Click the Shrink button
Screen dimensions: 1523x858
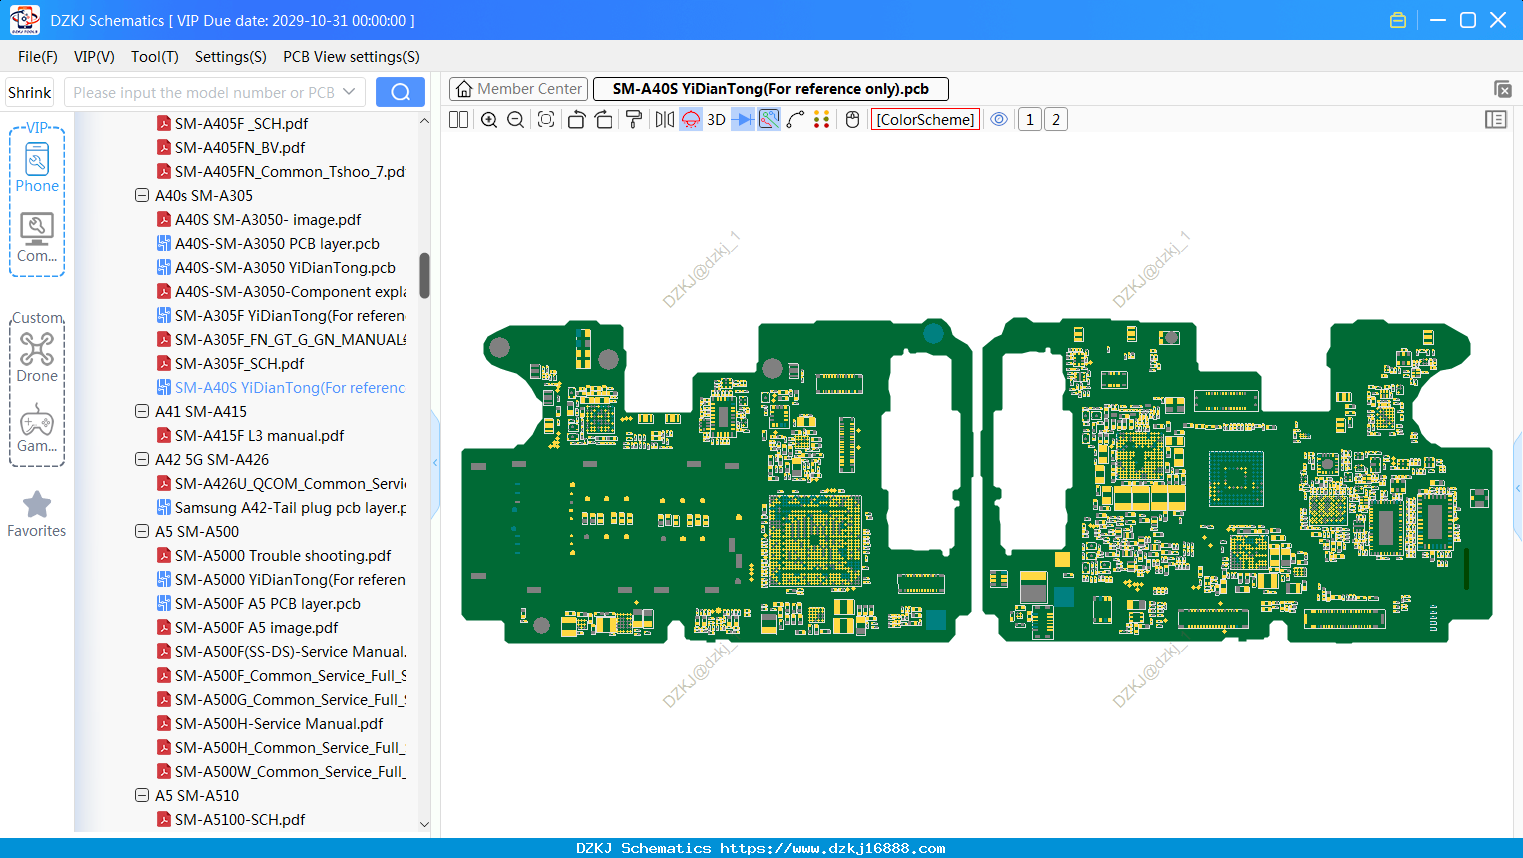coord(30,92)
